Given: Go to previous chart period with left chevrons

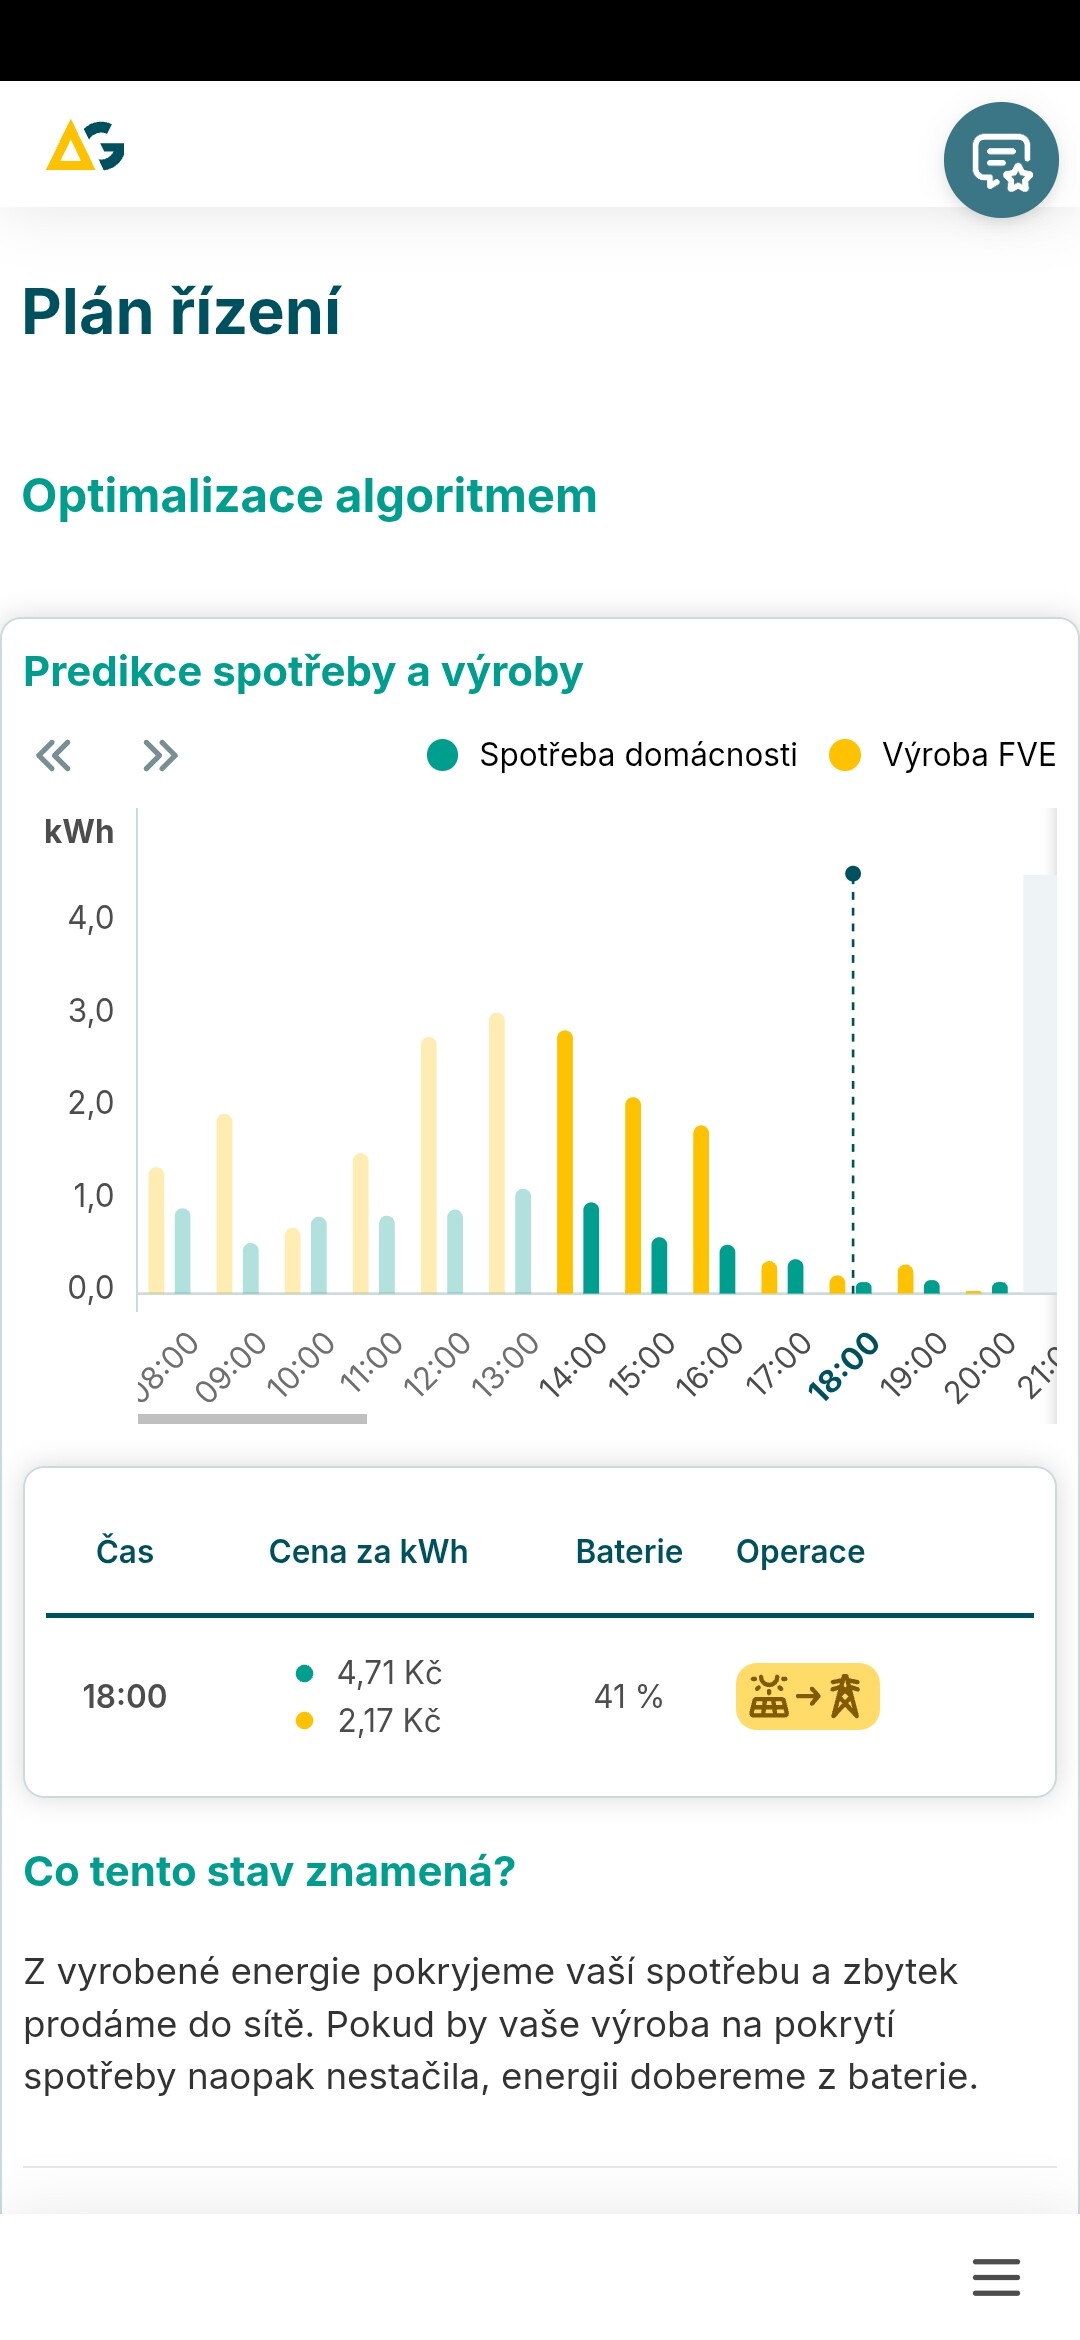Looking at the screenshot, I should point(54,755).
